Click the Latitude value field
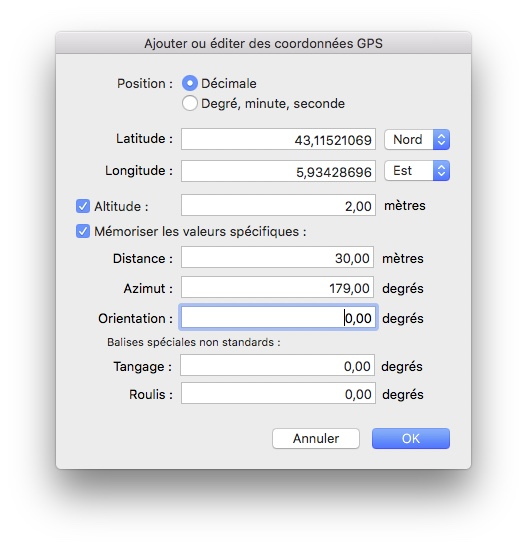This screenshot has width=527, height=549. pyautogui.click(x=278, y=139)
